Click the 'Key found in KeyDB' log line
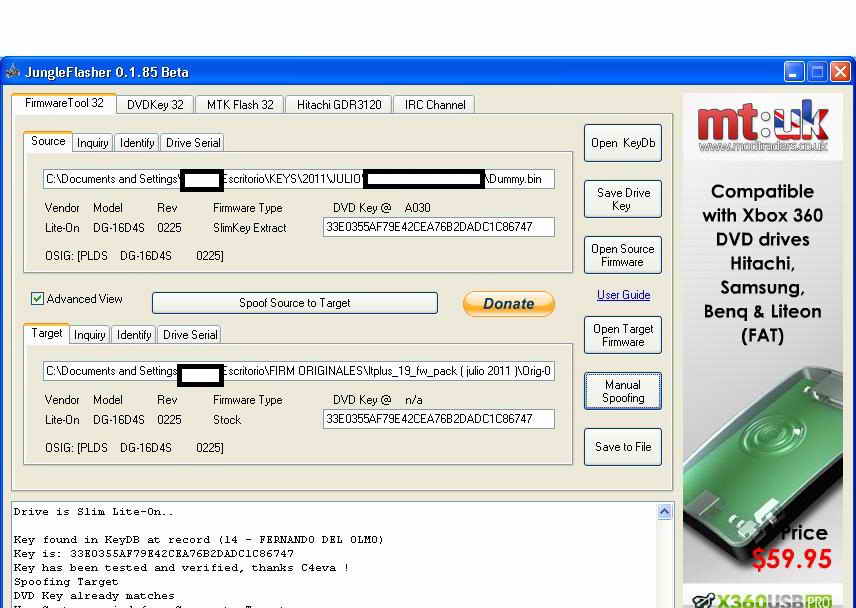Viewport: 856px width, 608px height. tap(198, 540)
